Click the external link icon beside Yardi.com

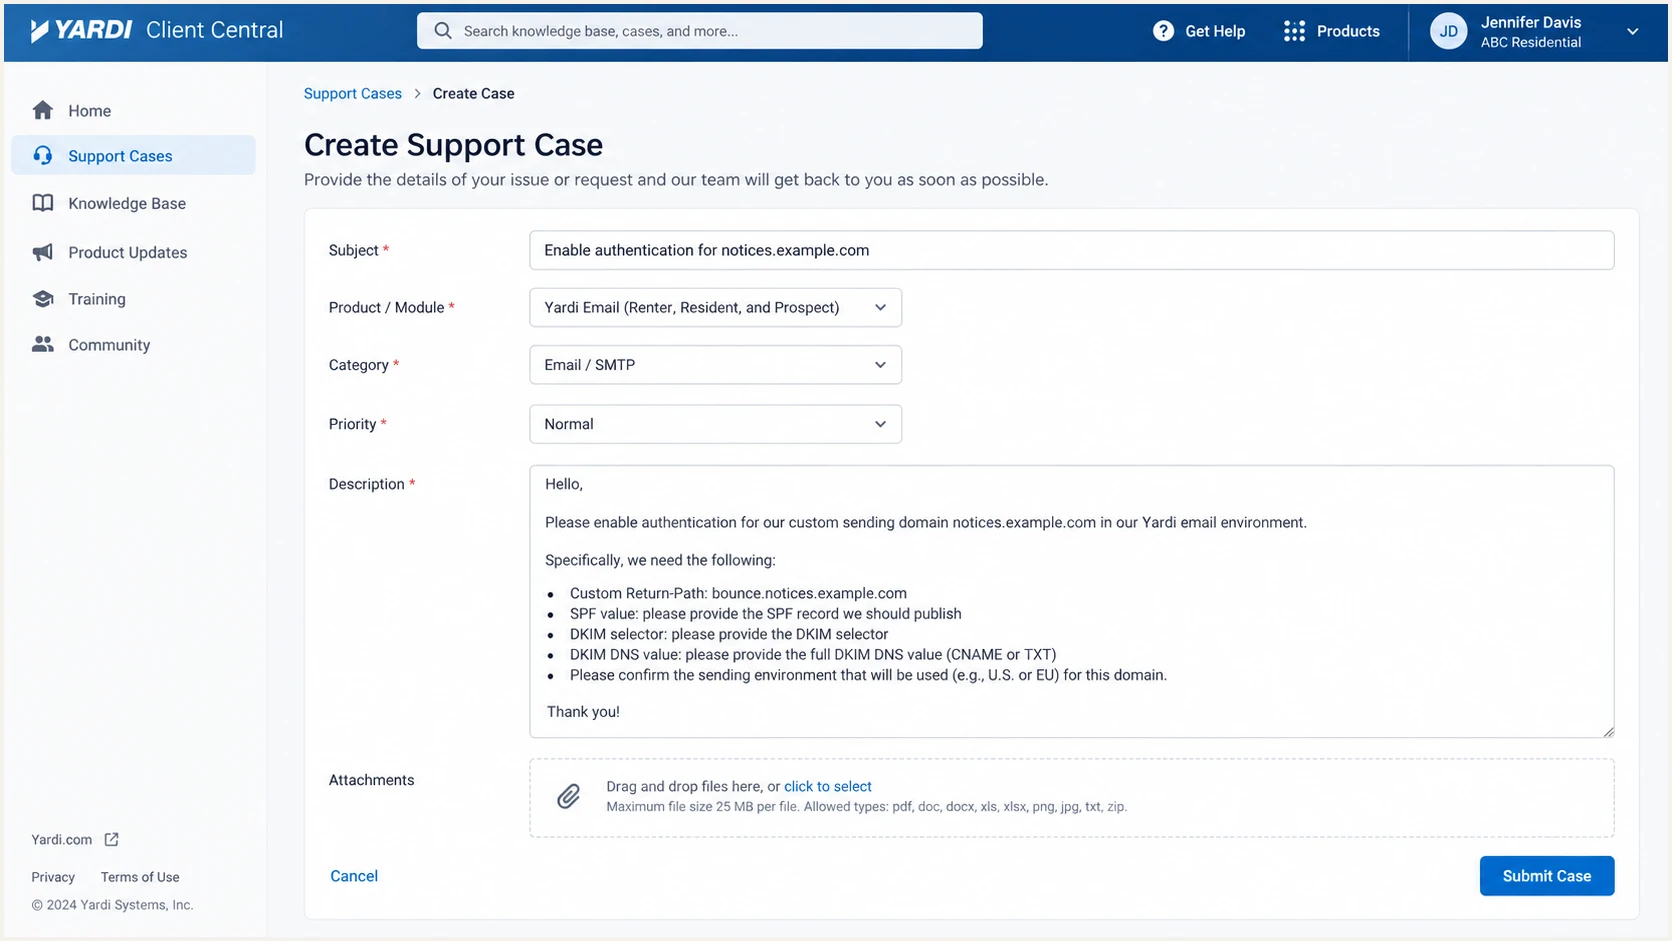point(111,839)
